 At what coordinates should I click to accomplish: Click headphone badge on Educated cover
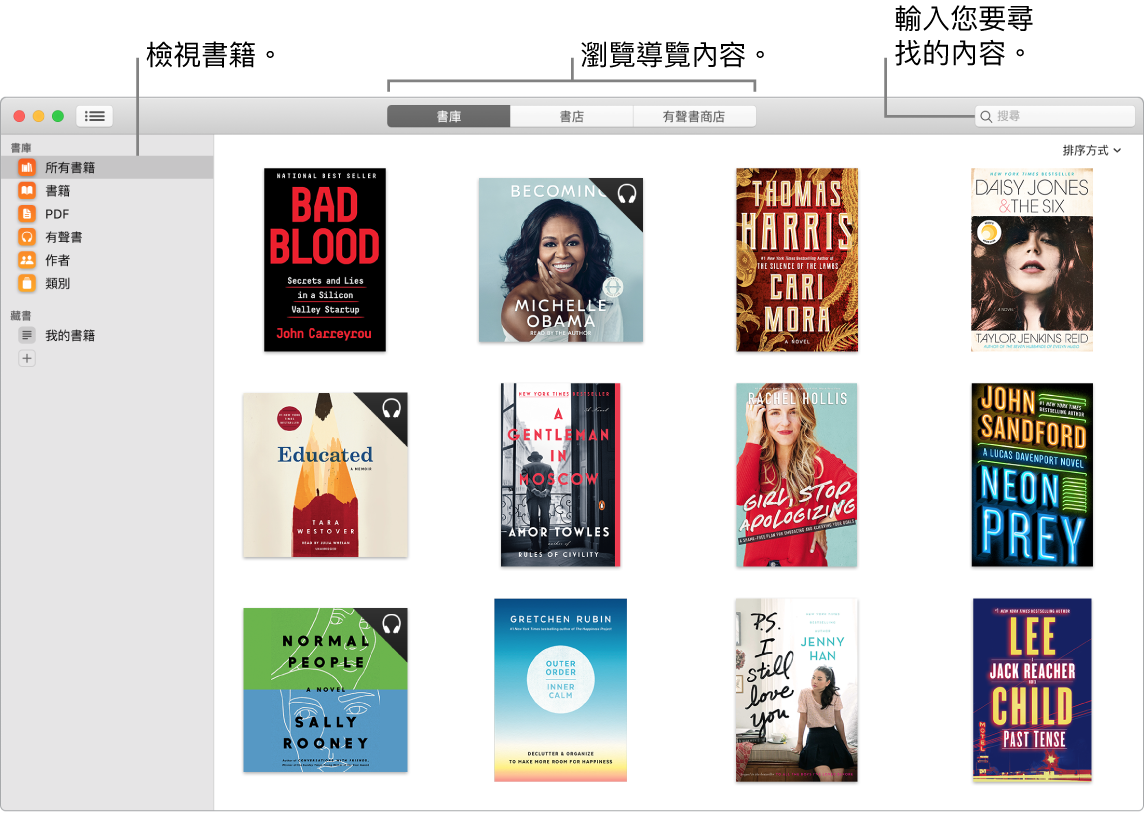(392, 408)
